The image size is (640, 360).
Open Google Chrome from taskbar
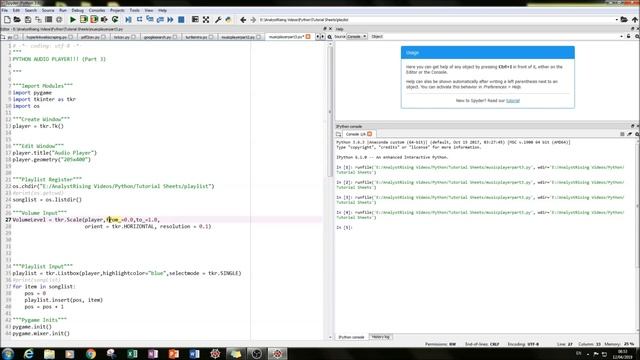[x=91, y=353]
